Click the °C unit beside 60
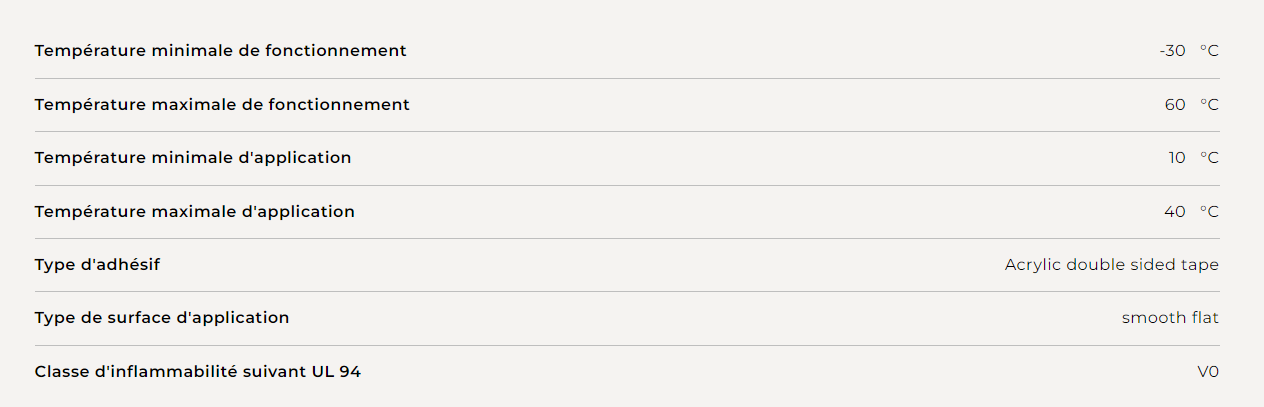Viewport: 1264px width, 407px height. pos(1209,104)
